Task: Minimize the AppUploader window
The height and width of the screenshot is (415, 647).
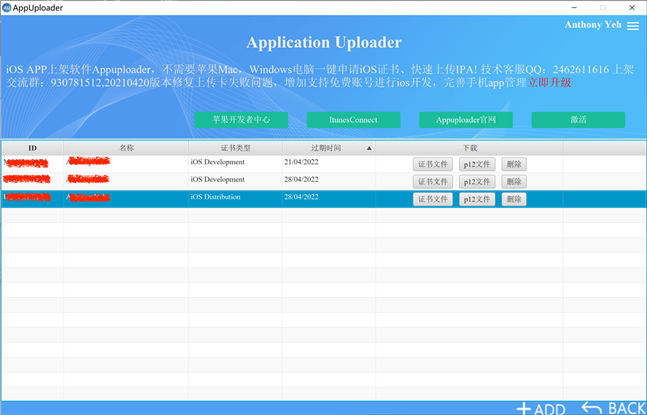Action: [574, 8]
